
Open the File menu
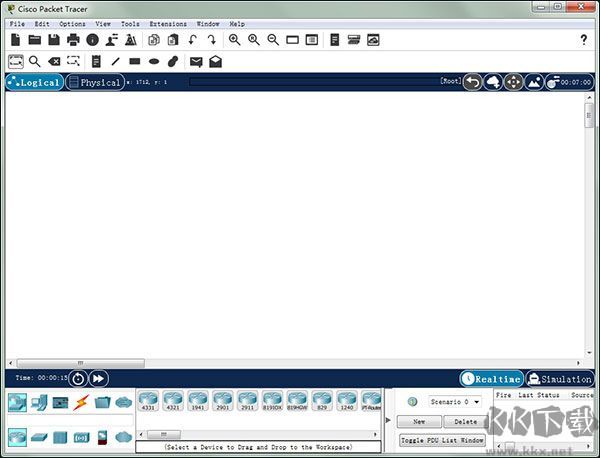[x=17, y=24]
